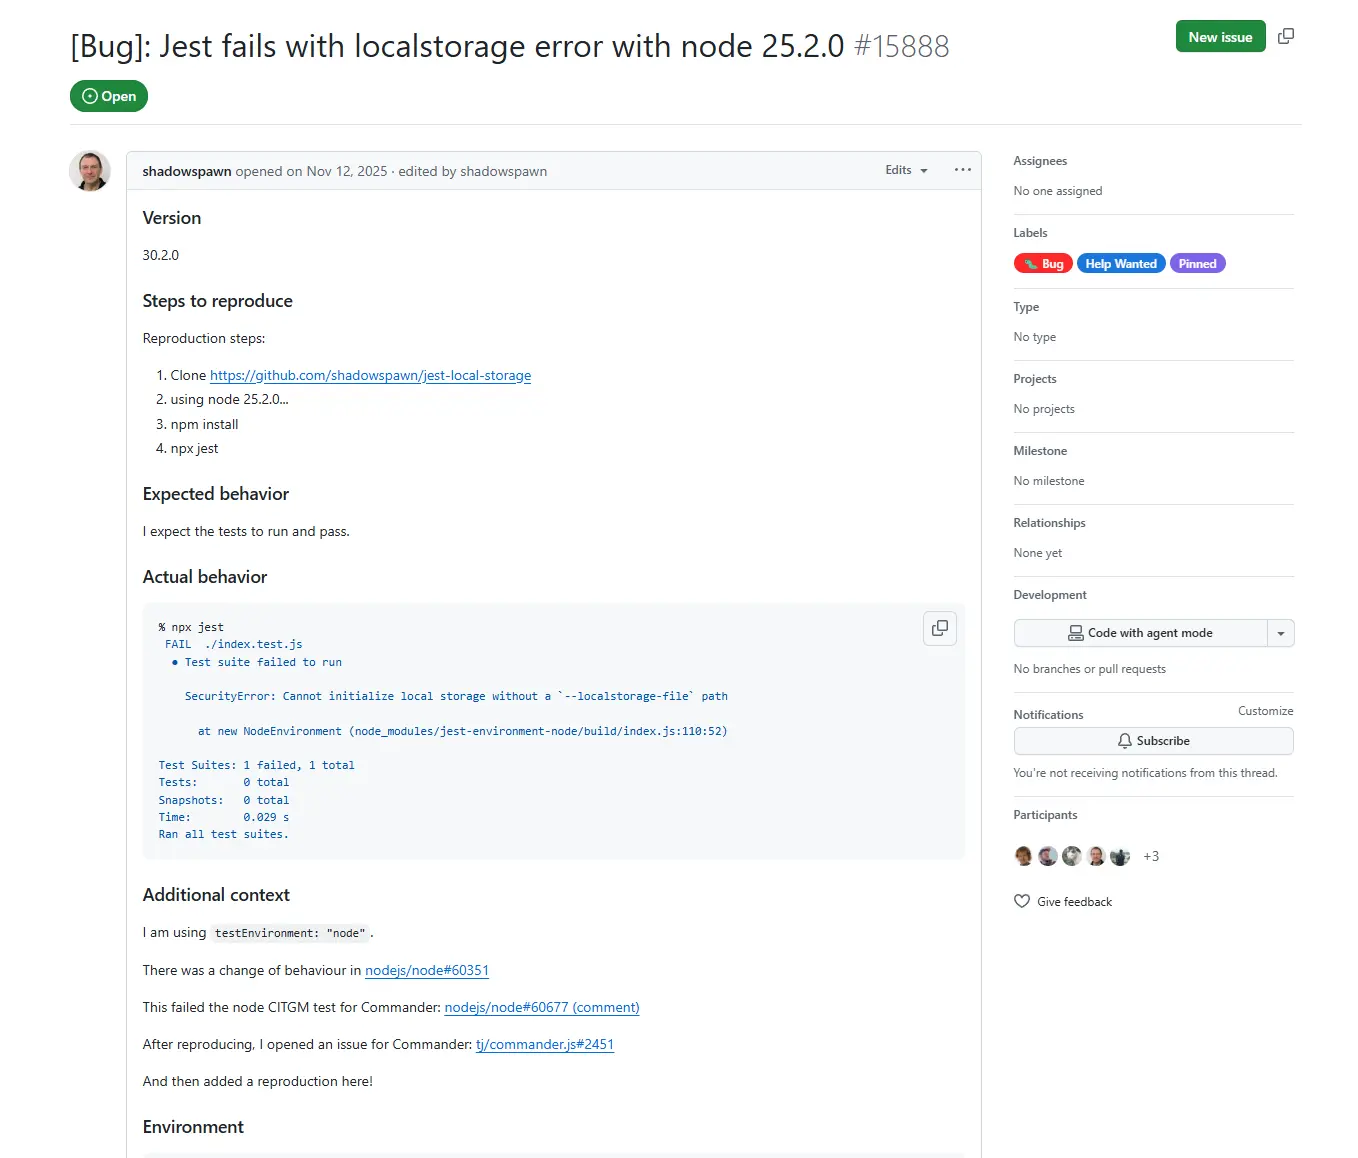Image resolution: width=1358 pixels, height=1158 pixels.
Task: Click the +3 participants expander
Action: click(1151, 856)
